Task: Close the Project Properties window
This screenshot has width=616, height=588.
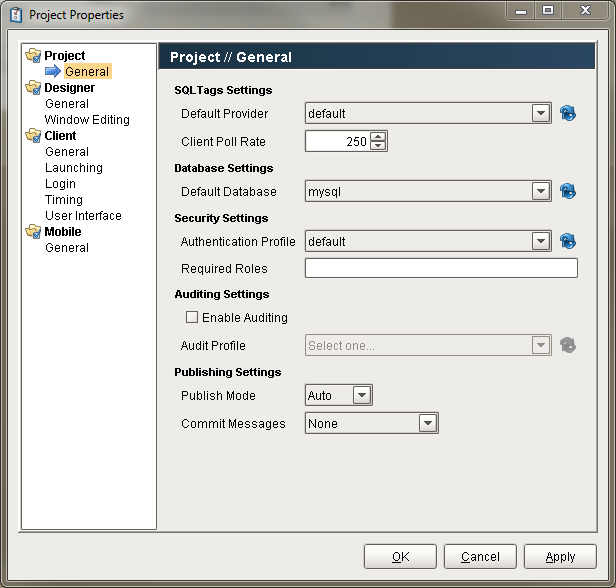Action: coord(585,10)
